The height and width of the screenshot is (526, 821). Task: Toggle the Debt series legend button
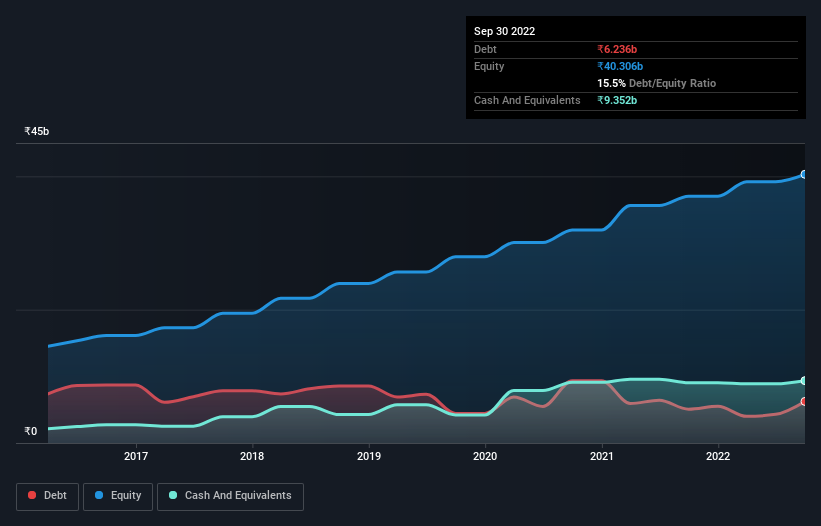pyautogui.click(x=47, y=496)
